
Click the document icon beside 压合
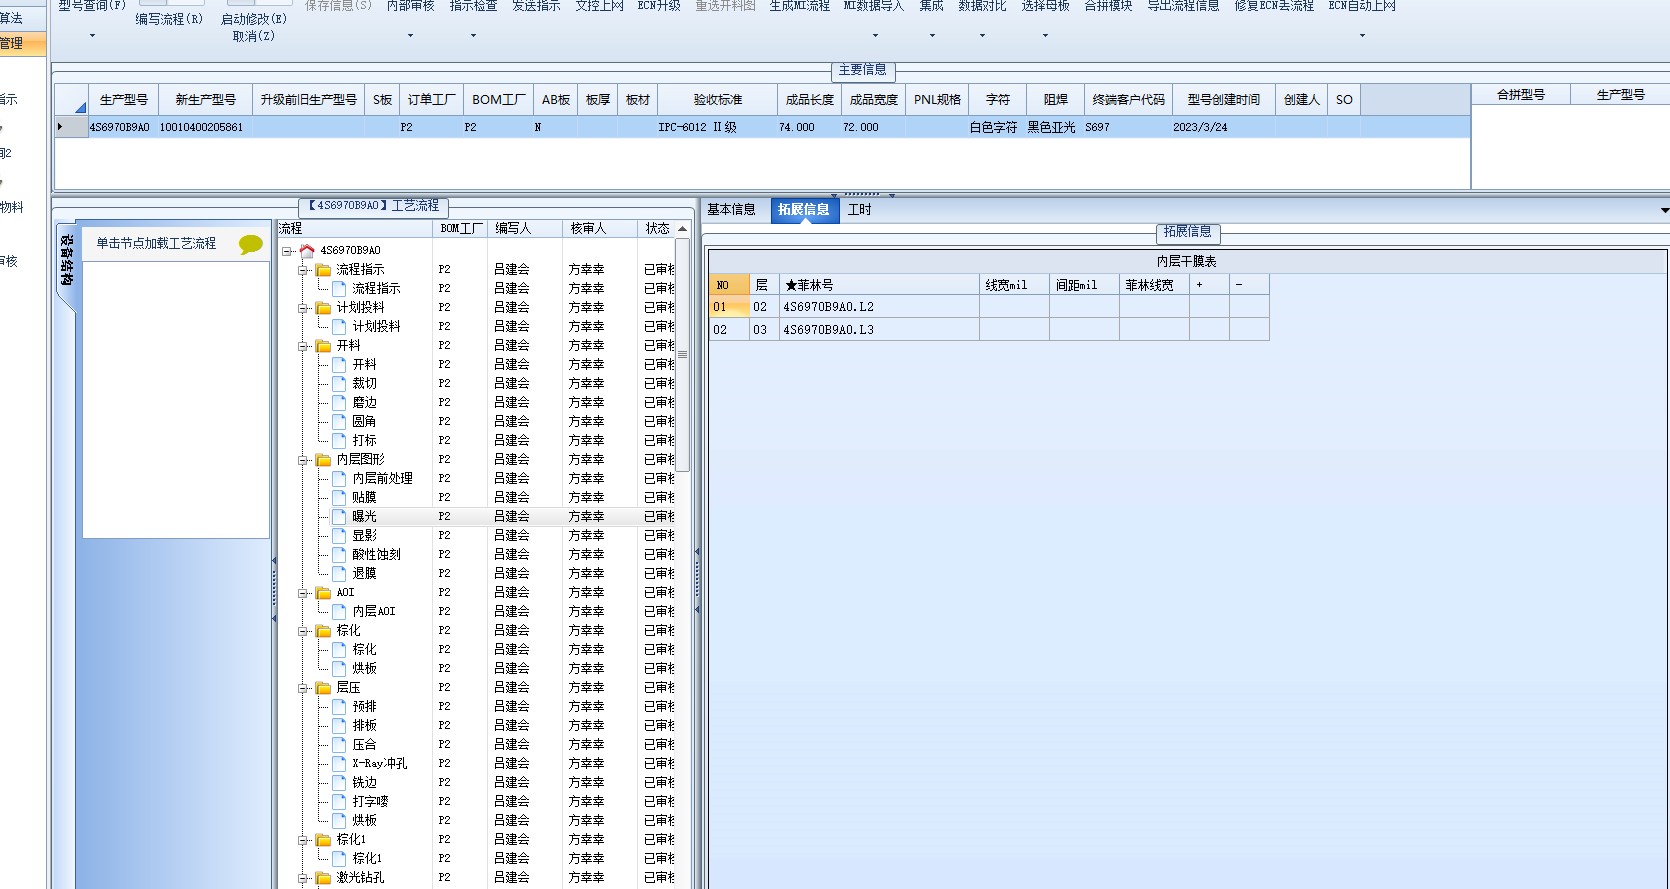[x=339, y=745]
